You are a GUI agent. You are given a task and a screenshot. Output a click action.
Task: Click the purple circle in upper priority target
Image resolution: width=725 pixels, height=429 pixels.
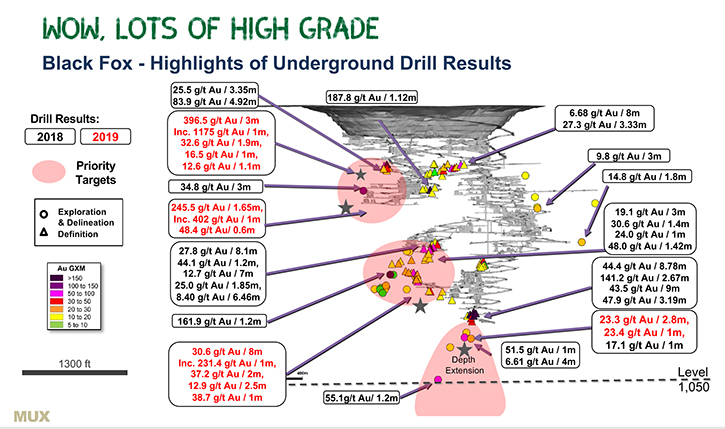coord(363,190)
